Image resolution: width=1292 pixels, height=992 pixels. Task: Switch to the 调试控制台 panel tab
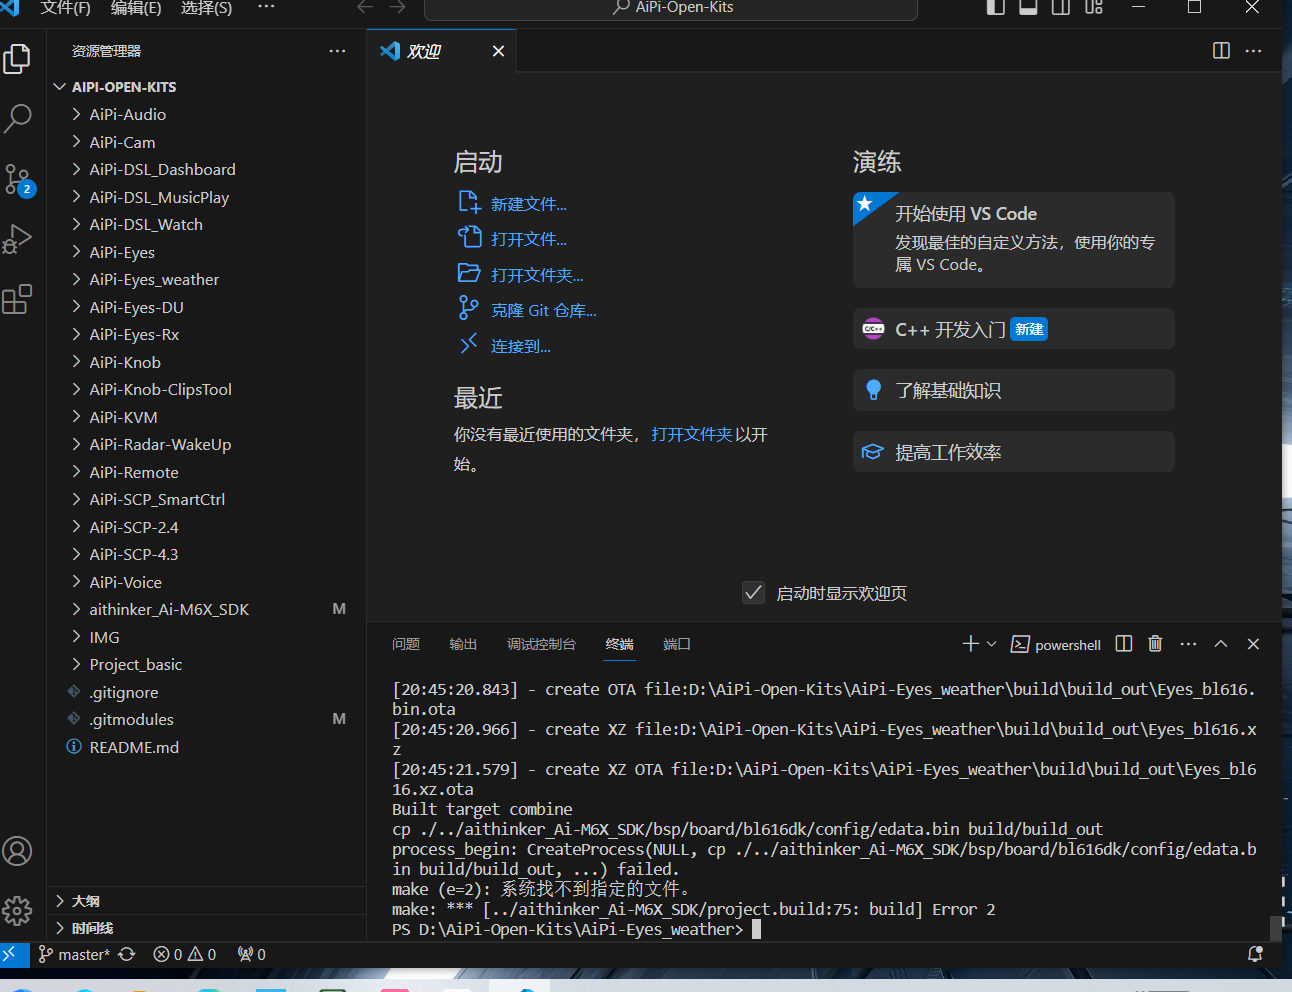coord(541,644)
